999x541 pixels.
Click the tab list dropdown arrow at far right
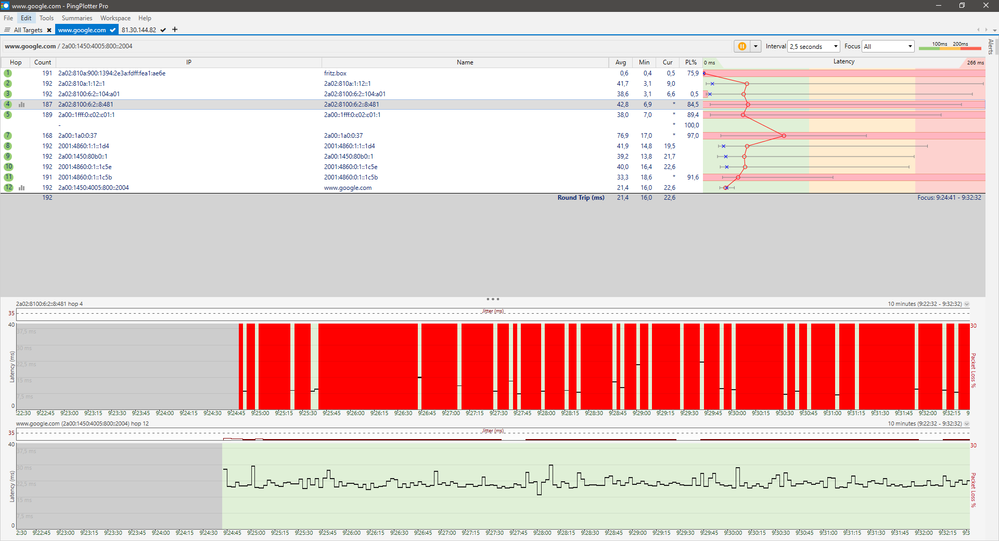pos(993,30)
